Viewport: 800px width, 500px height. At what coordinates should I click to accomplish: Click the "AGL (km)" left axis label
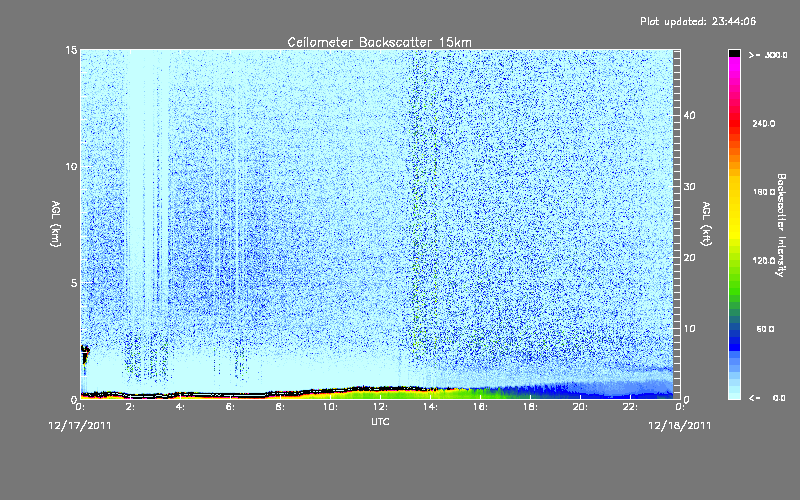tap(56, 223)
